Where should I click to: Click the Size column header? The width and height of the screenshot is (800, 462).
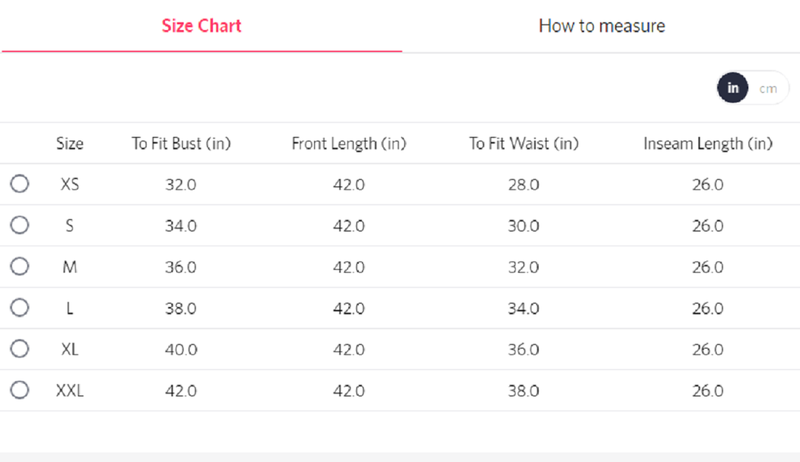pyautogui.click(x=70, y=144)
